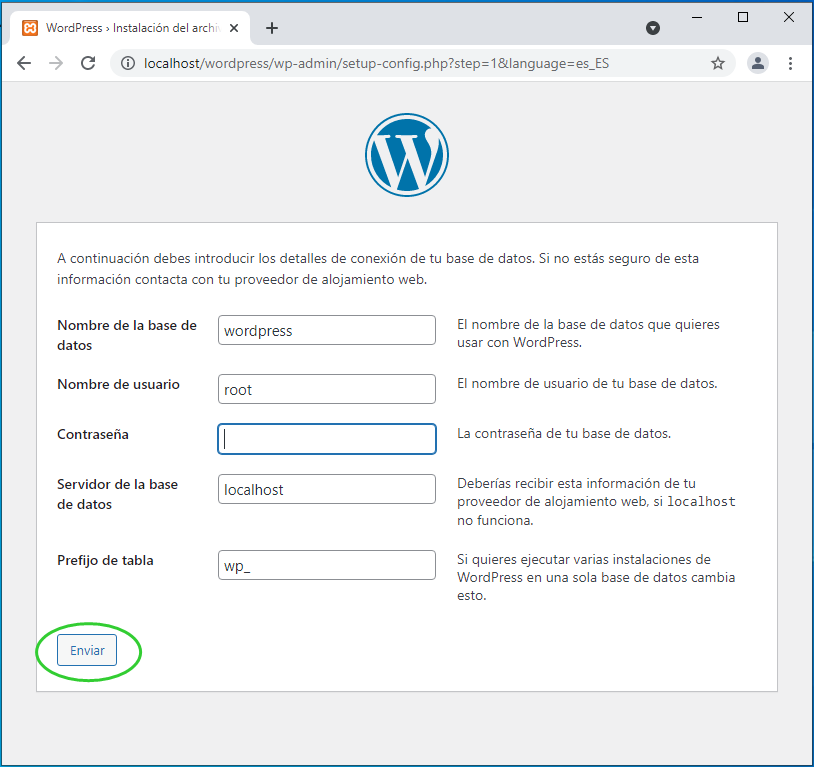The height and width of the screenshot is (767, 814).
Task: Open the Chrome profile avatar icon
Action: coord(758,63)
